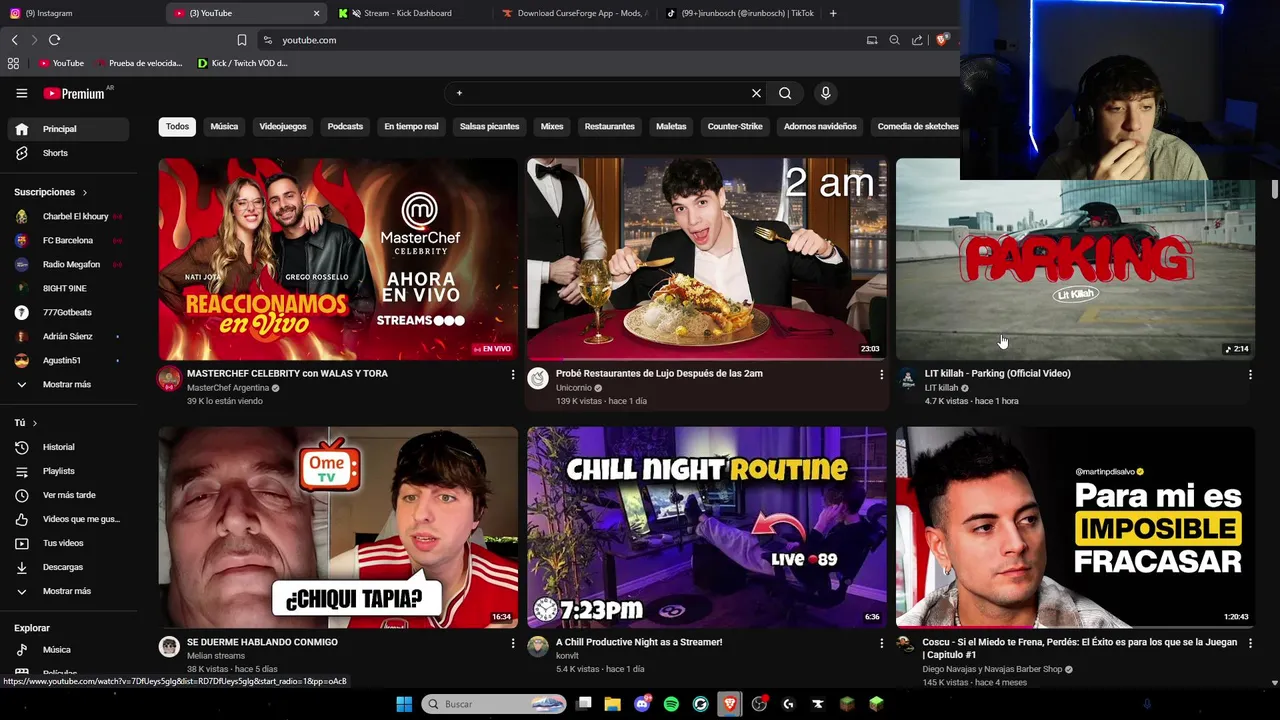
Task: Open Kick / Twitch VOD bookmark
Action: click(x=242, y=63)
